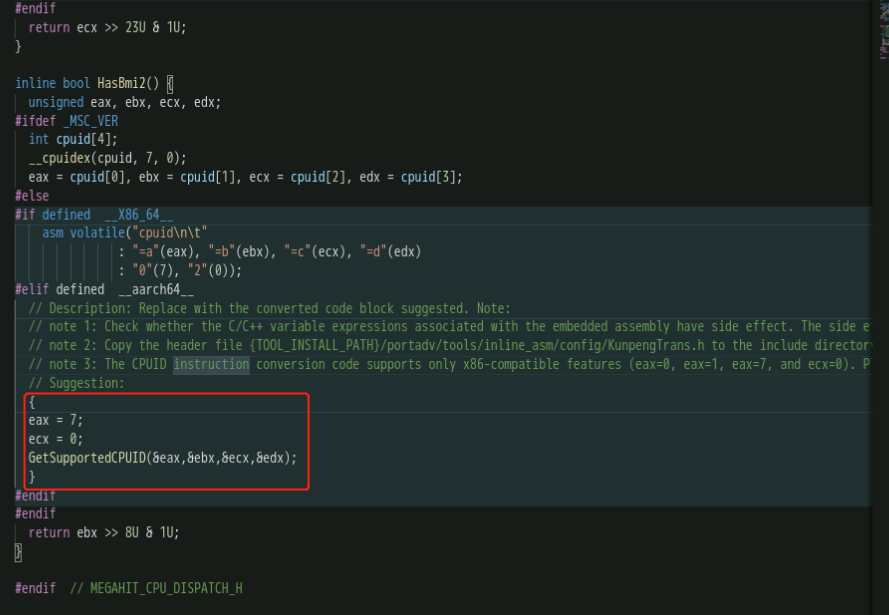Click the highlighted word 'instruction'
889x615 pixels.
(211, 364)
